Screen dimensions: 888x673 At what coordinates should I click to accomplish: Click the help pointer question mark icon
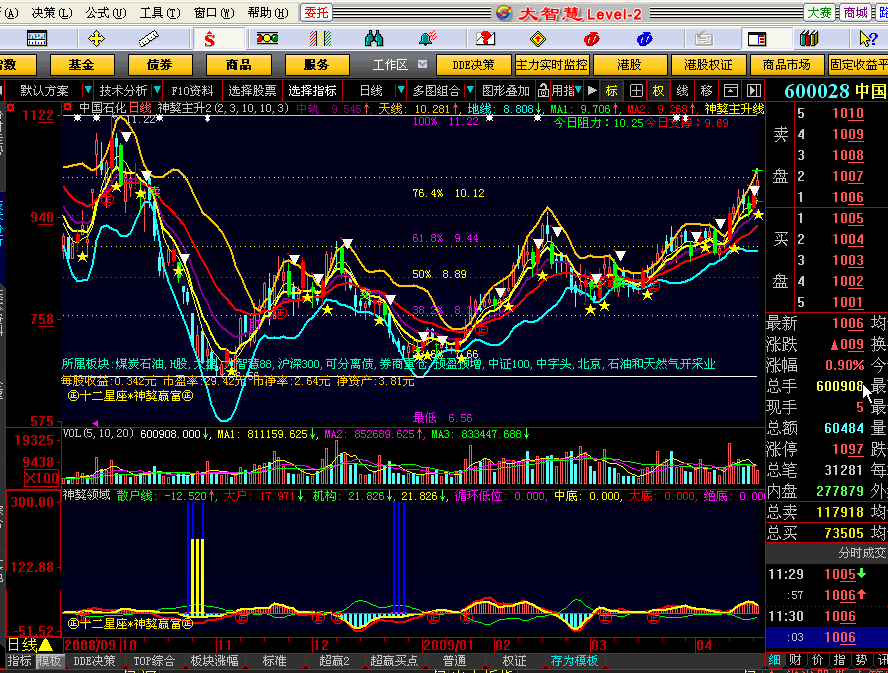pyautogui.click(x=868, y=39)
